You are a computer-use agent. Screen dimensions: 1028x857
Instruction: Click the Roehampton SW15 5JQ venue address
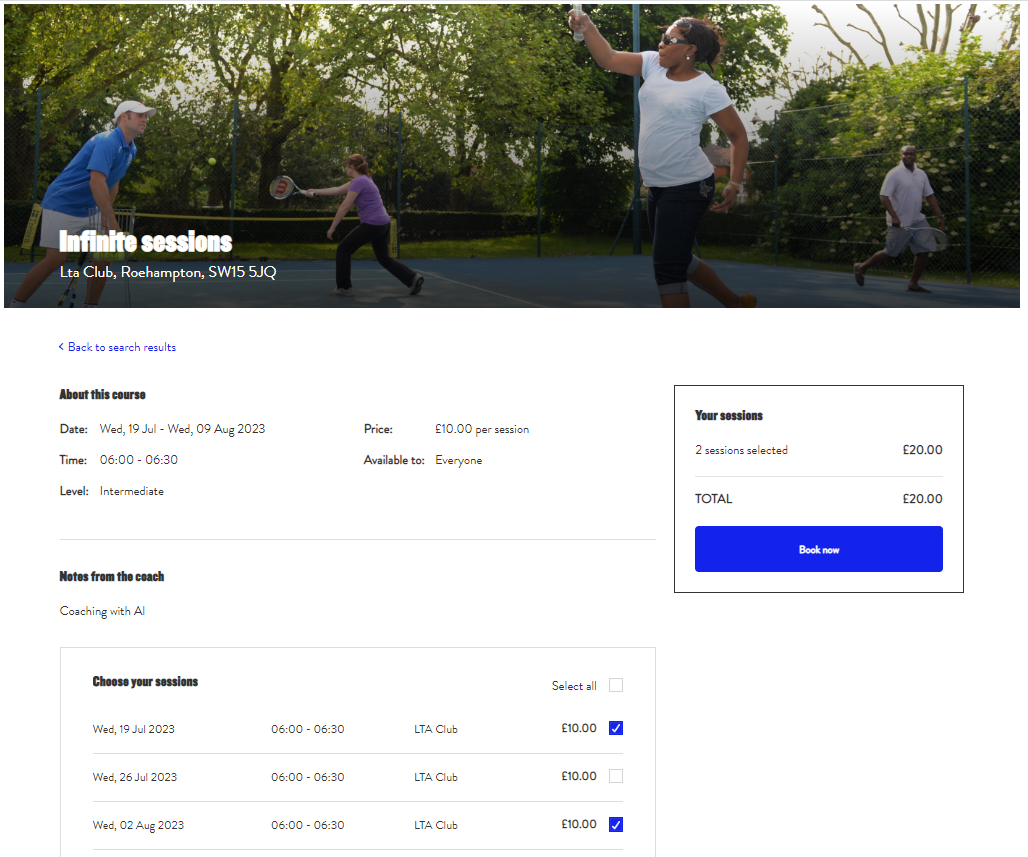[168, 272]
